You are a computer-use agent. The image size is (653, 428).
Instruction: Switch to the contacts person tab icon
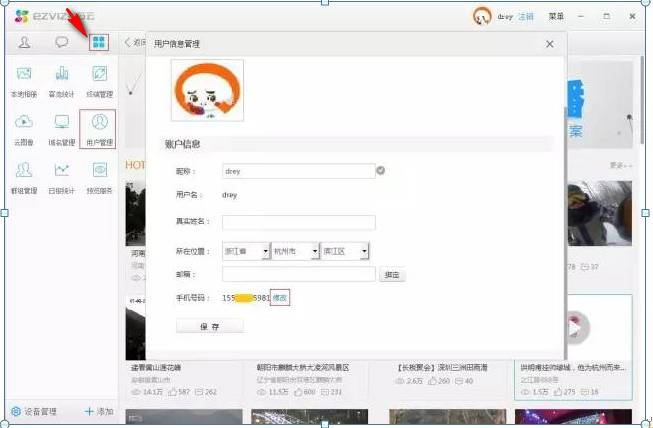(24, 42)
